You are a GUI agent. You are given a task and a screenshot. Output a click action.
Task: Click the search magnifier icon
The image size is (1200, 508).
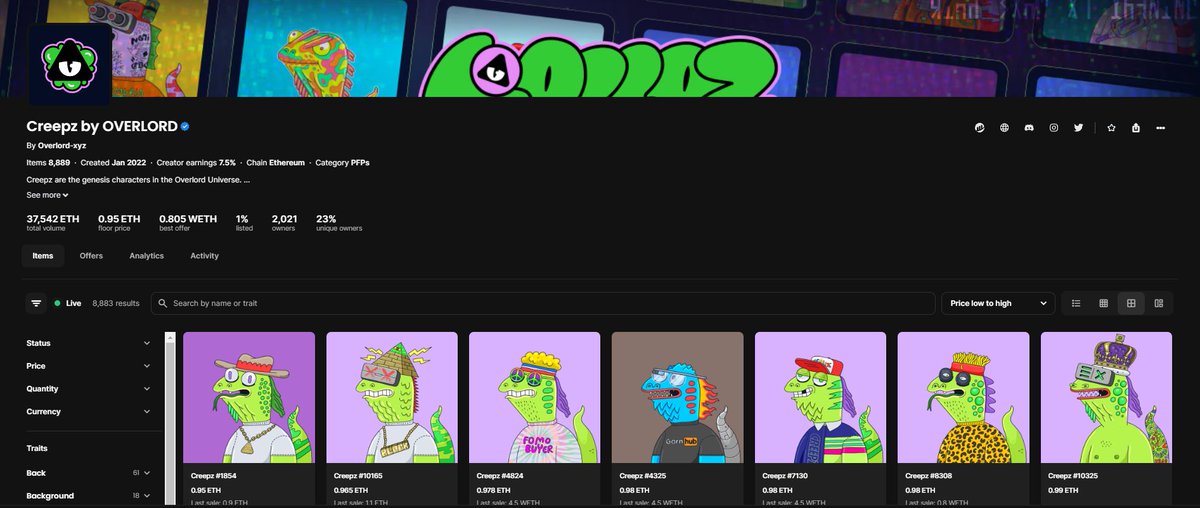(163, 303)
